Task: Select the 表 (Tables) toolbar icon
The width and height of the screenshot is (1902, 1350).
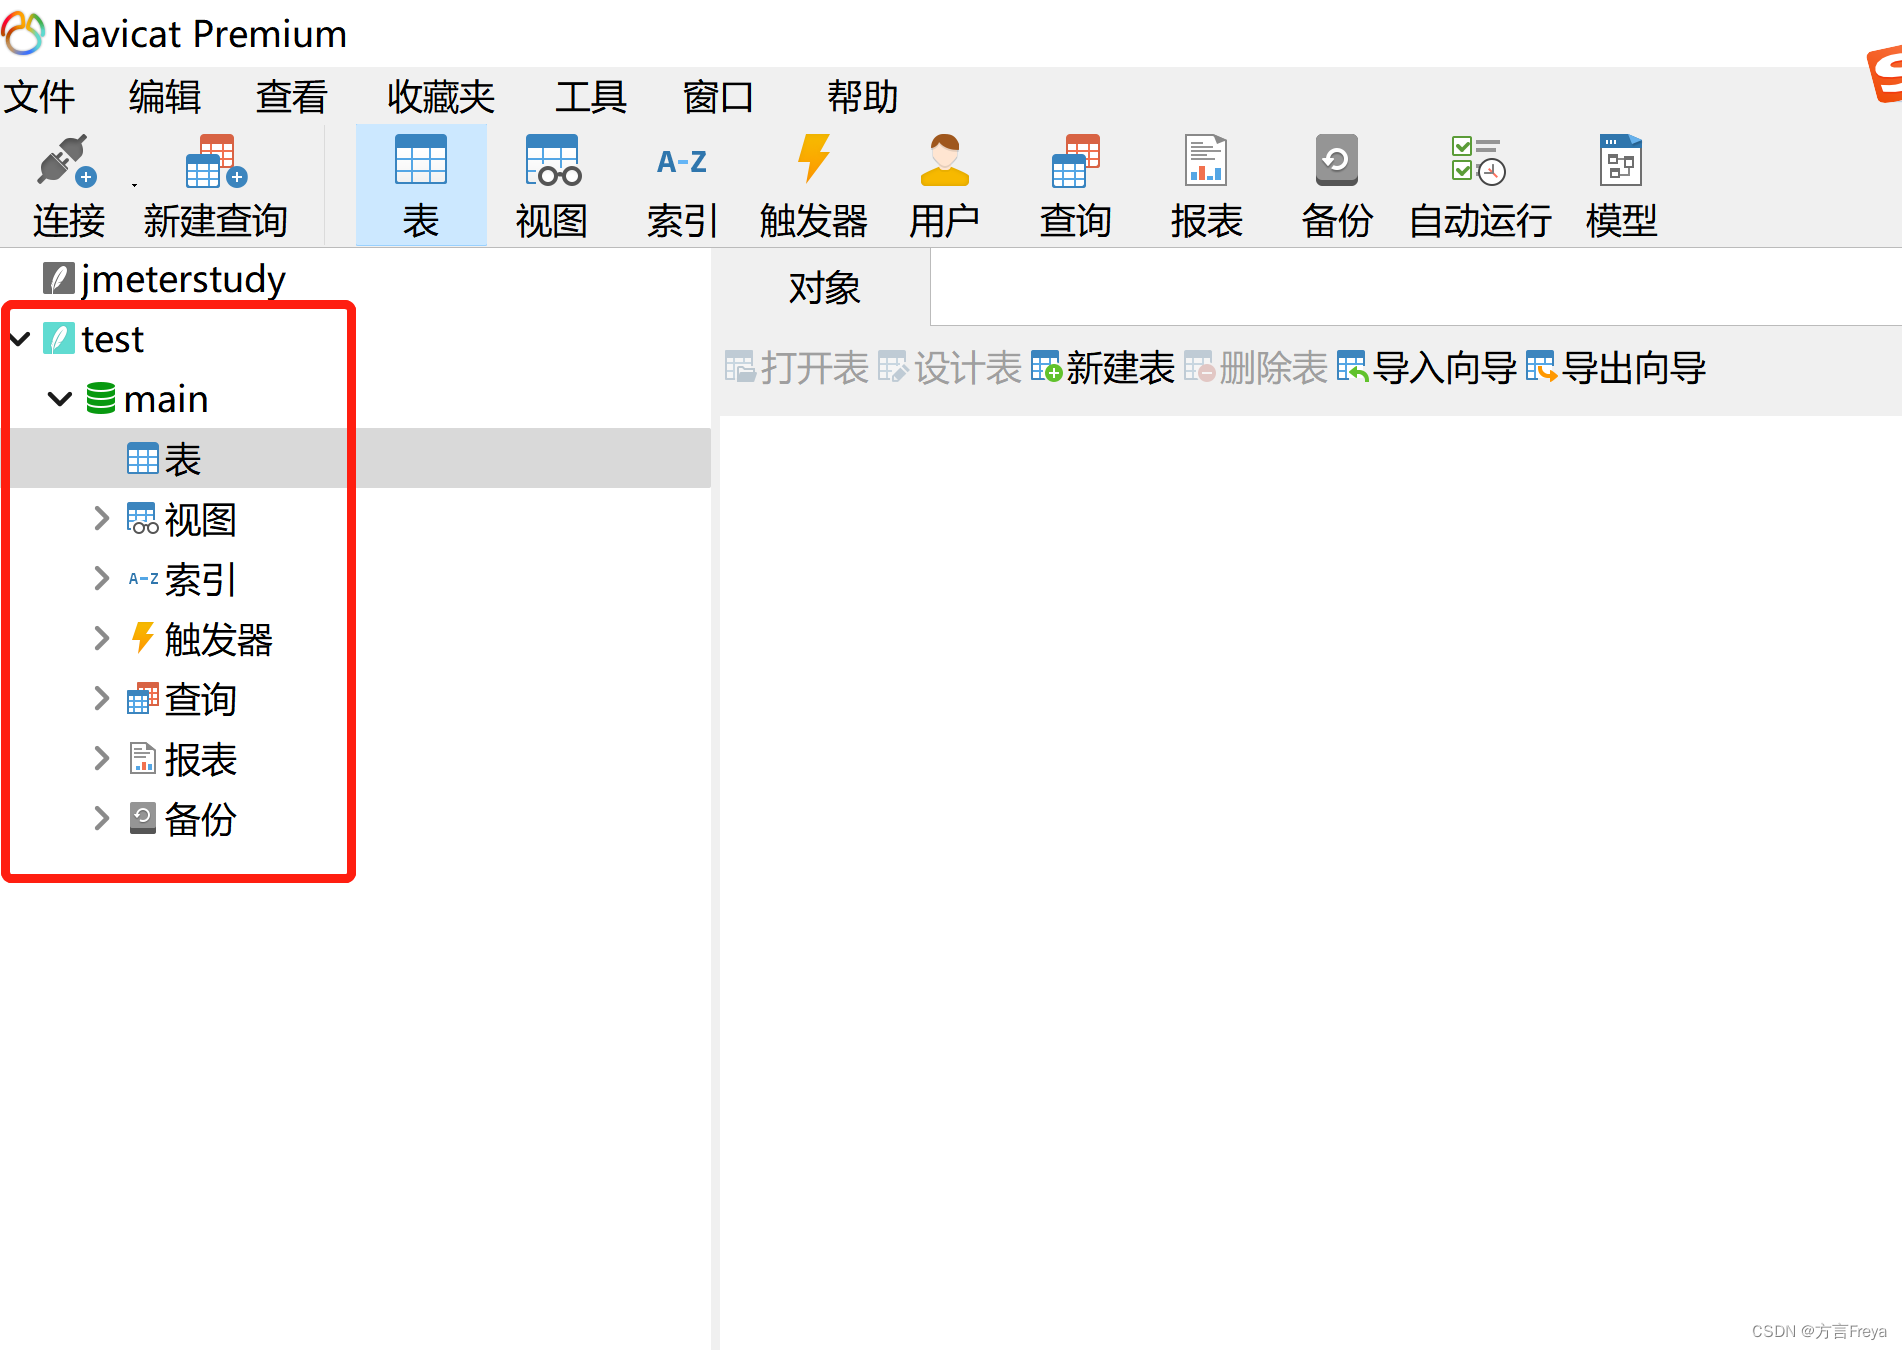Action: coord(420,183)
